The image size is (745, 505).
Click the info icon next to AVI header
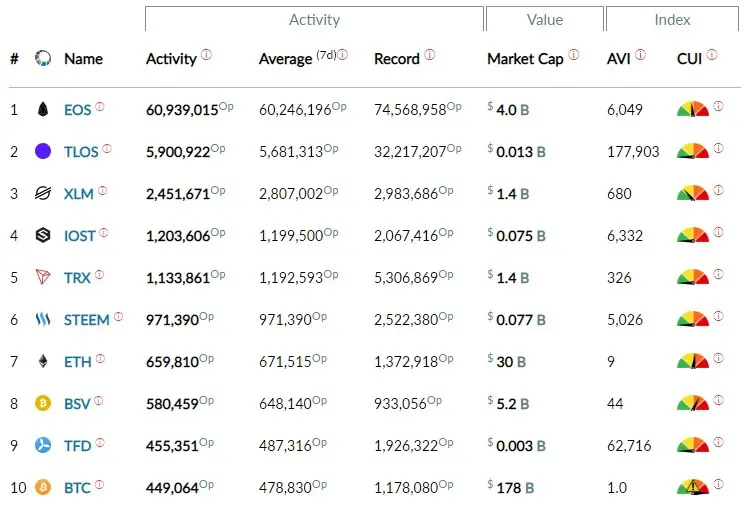tap(640, 55)
